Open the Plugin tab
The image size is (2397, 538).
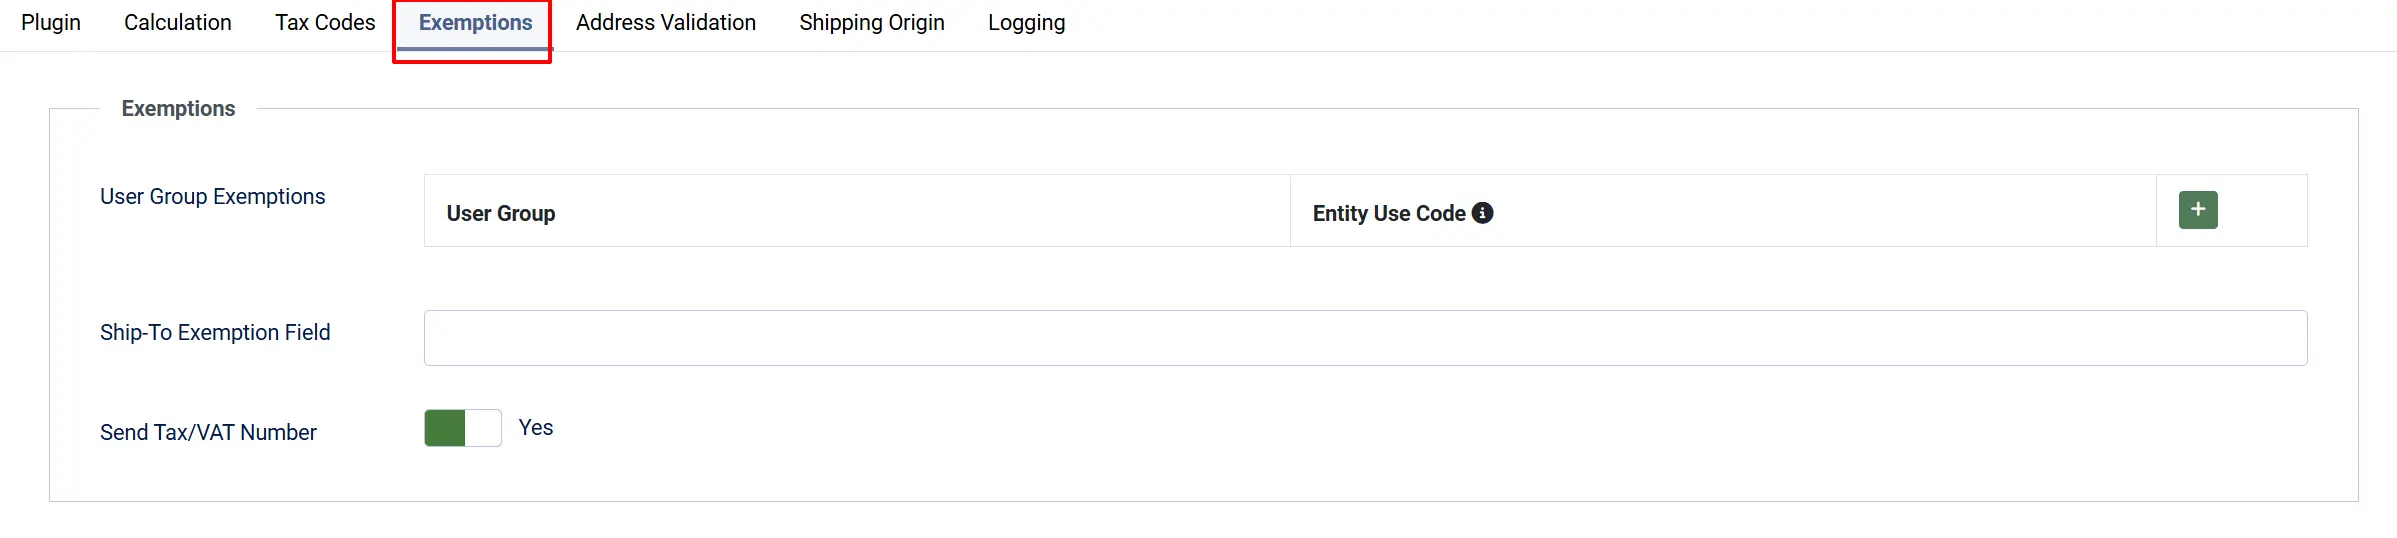tap(51, 23)
